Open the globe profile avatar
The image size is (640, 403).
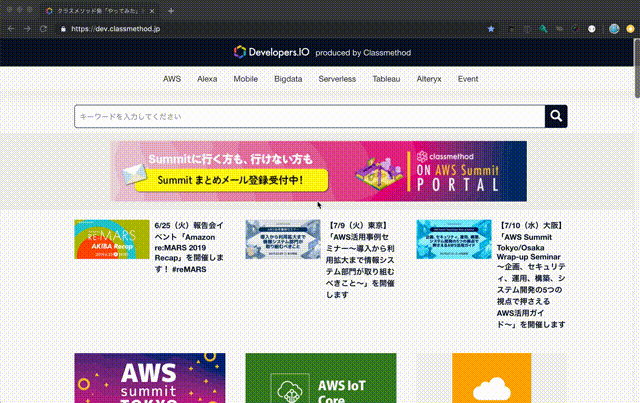coord(614,29)
